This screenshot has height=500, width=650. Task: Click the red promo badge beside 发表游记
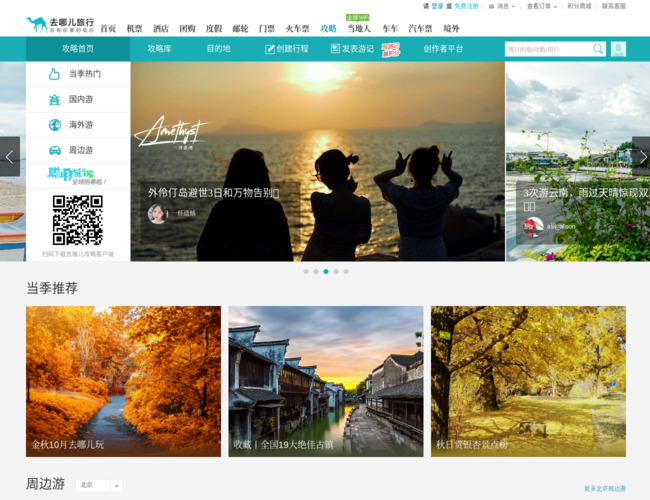click(390, 49)
